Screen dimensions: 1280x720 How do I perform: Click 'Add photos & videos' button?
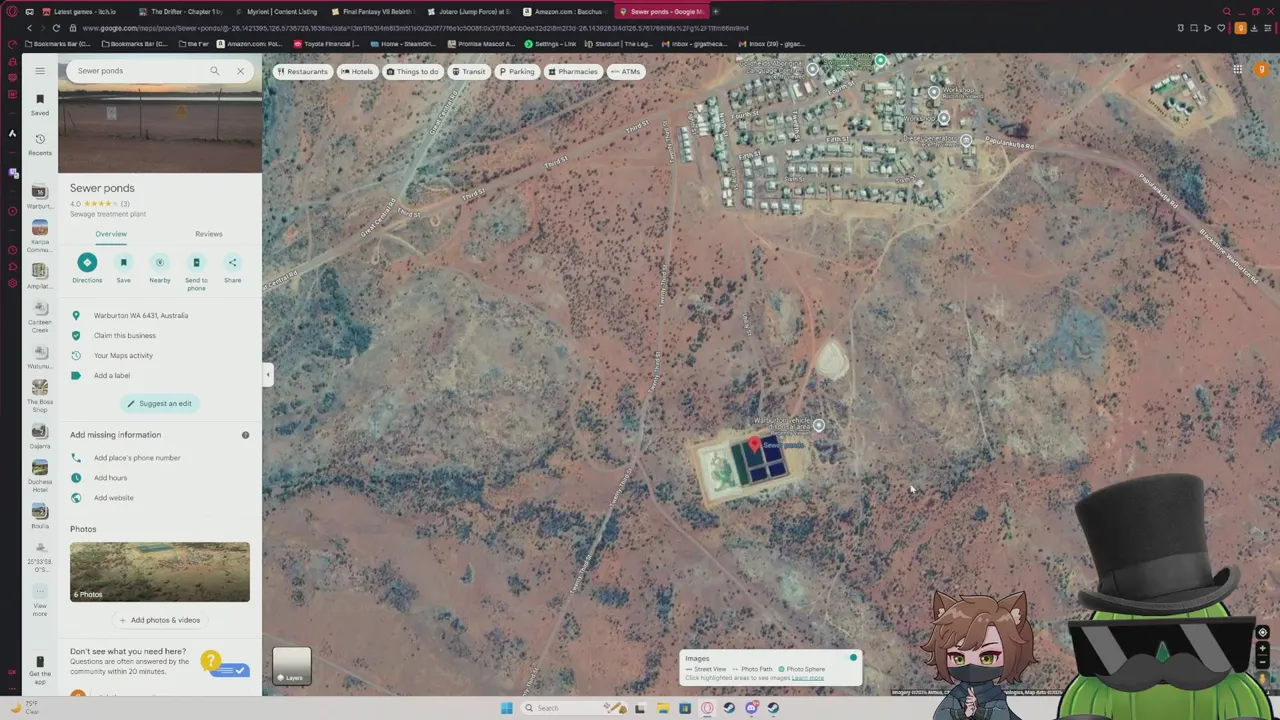[160, 620]
